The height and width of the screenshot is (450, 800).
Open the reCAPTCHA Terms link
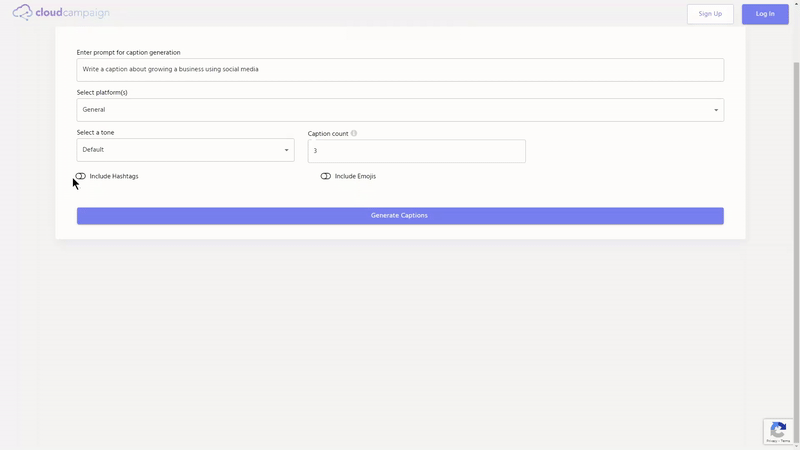point(785,441)
